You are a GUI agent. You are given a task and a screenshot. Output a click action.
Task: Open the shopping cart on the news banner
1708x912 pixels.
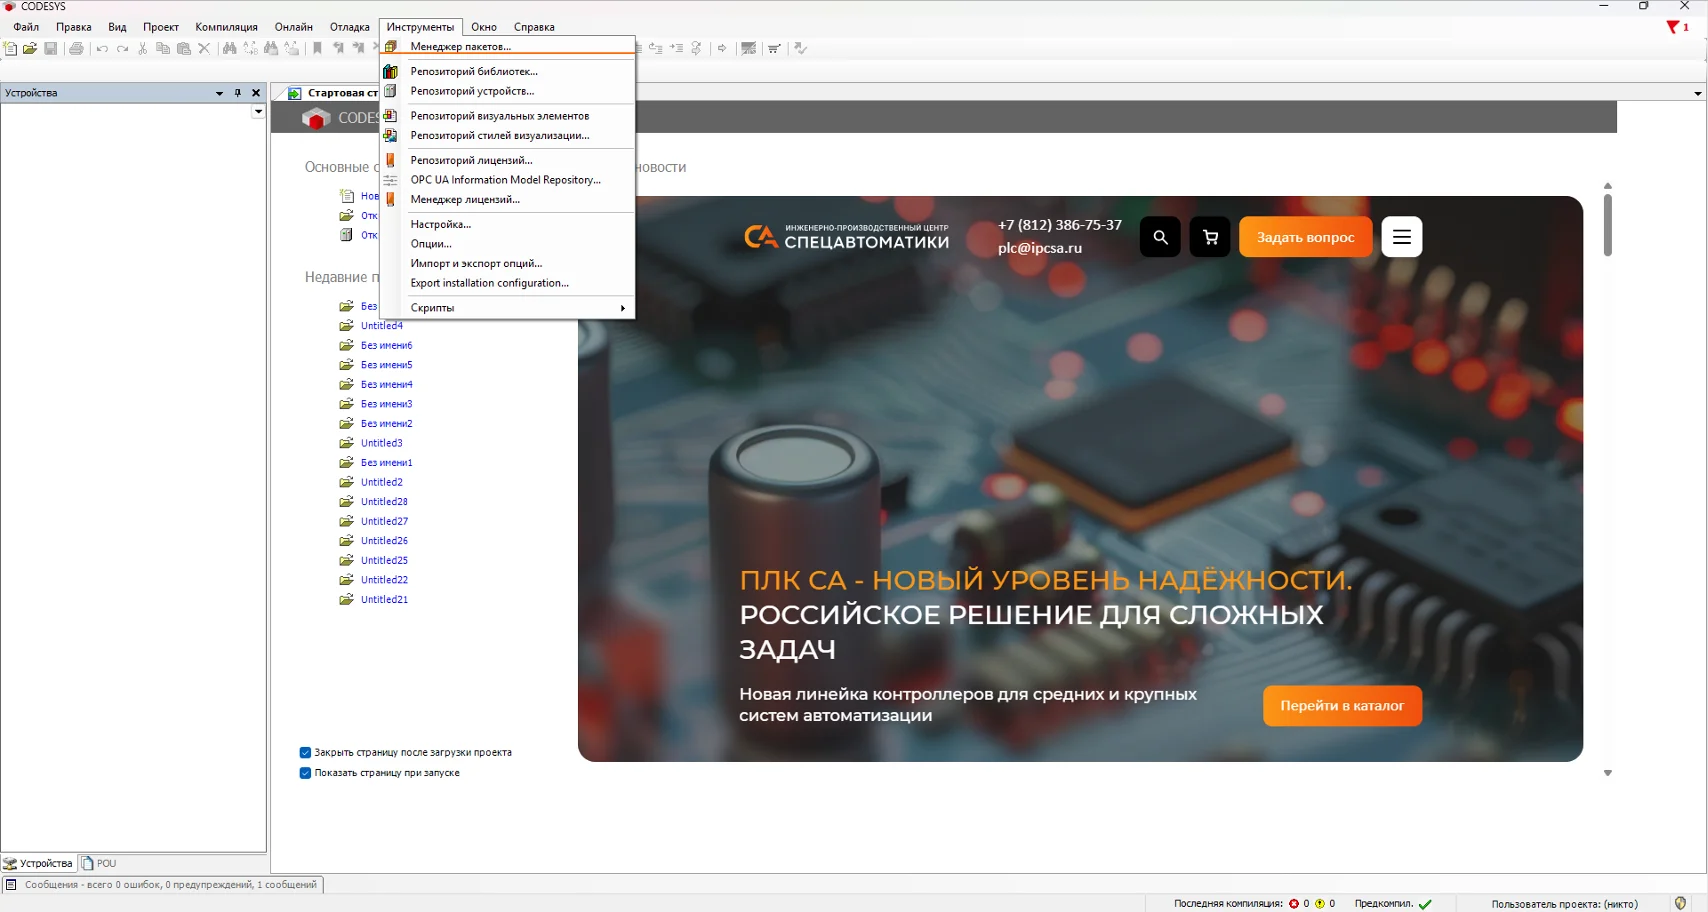point(1210,237)
